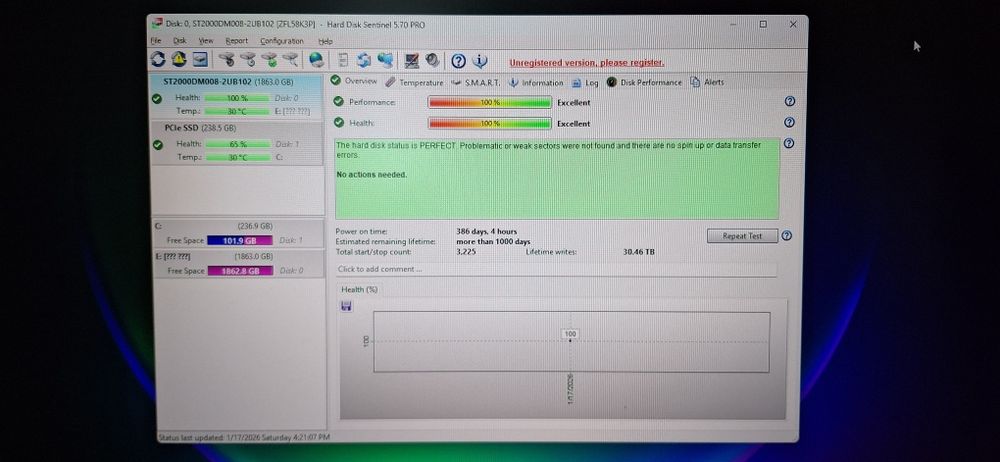Image resolution: width=1000 pixels, height=462 pixels.
Task: Switch to the Information tab
Action: [x=536, y=83]
